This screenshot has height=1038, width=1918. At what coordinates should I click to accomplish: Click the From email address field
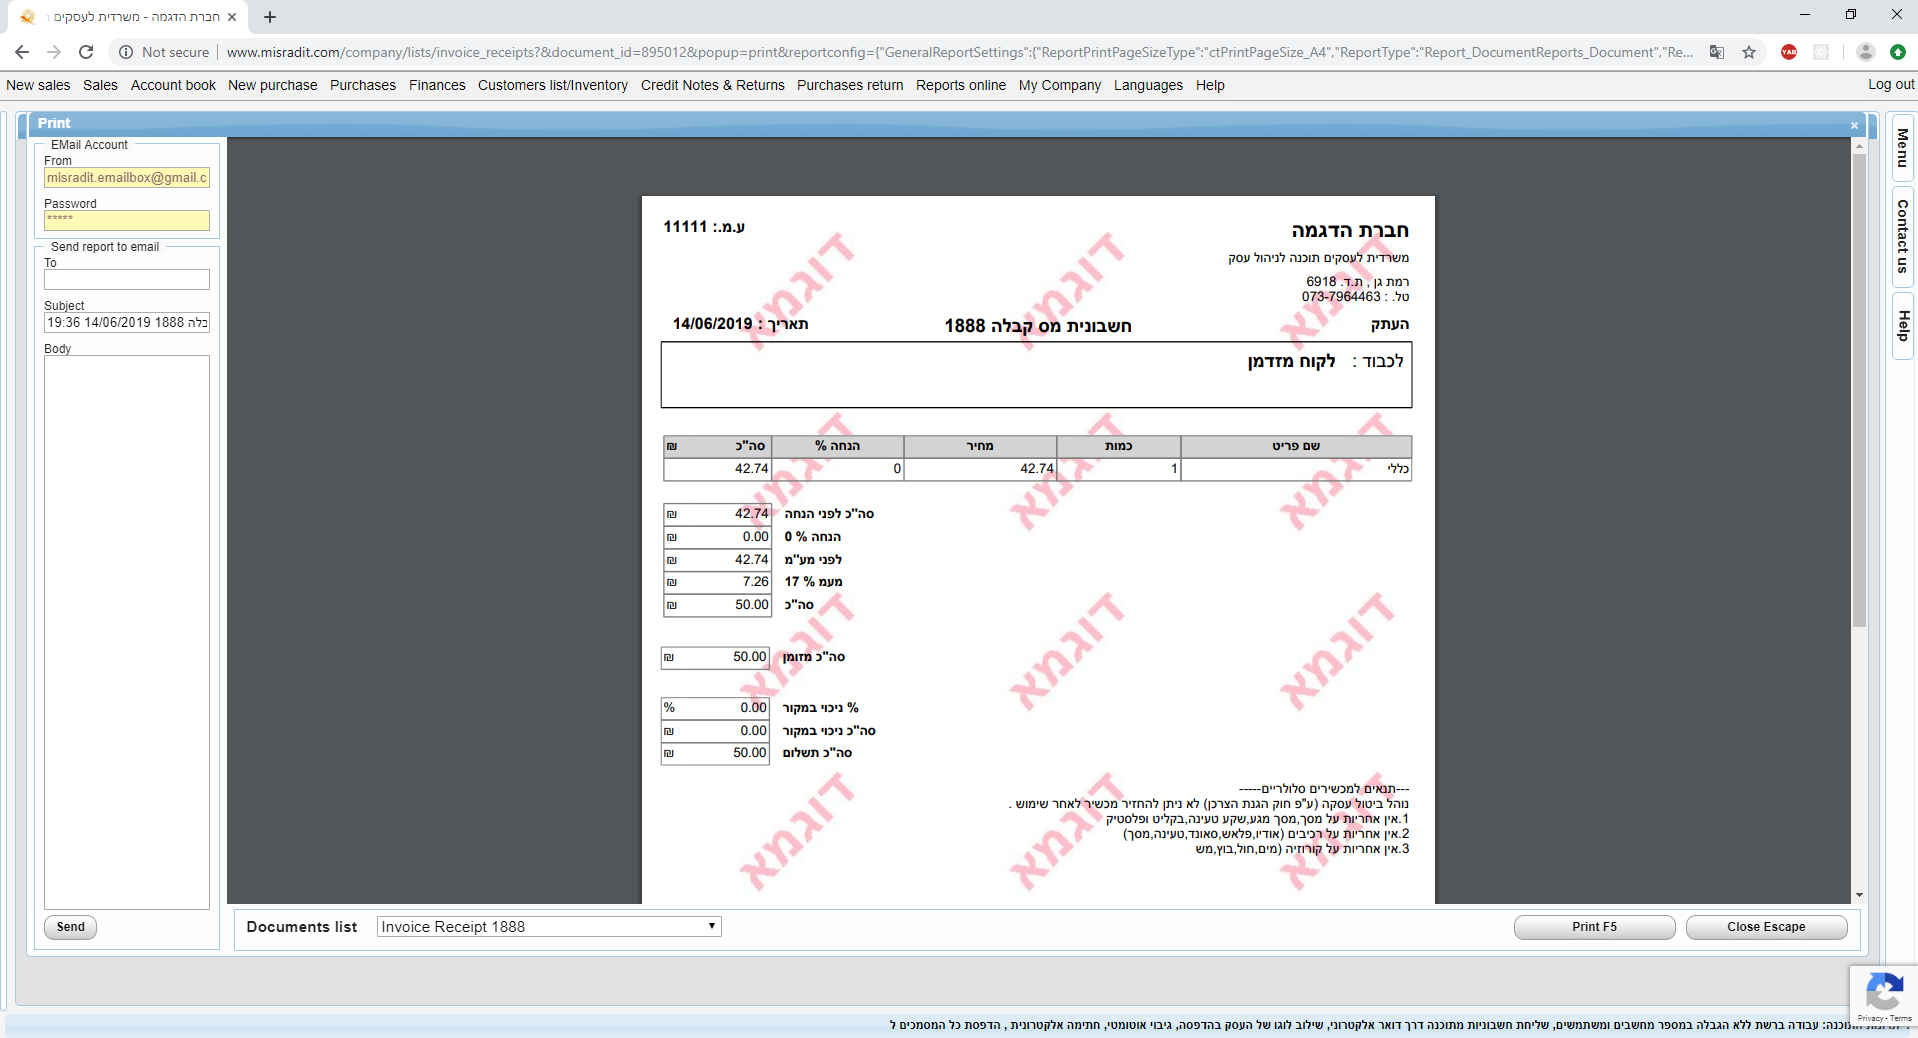(127, 178)
